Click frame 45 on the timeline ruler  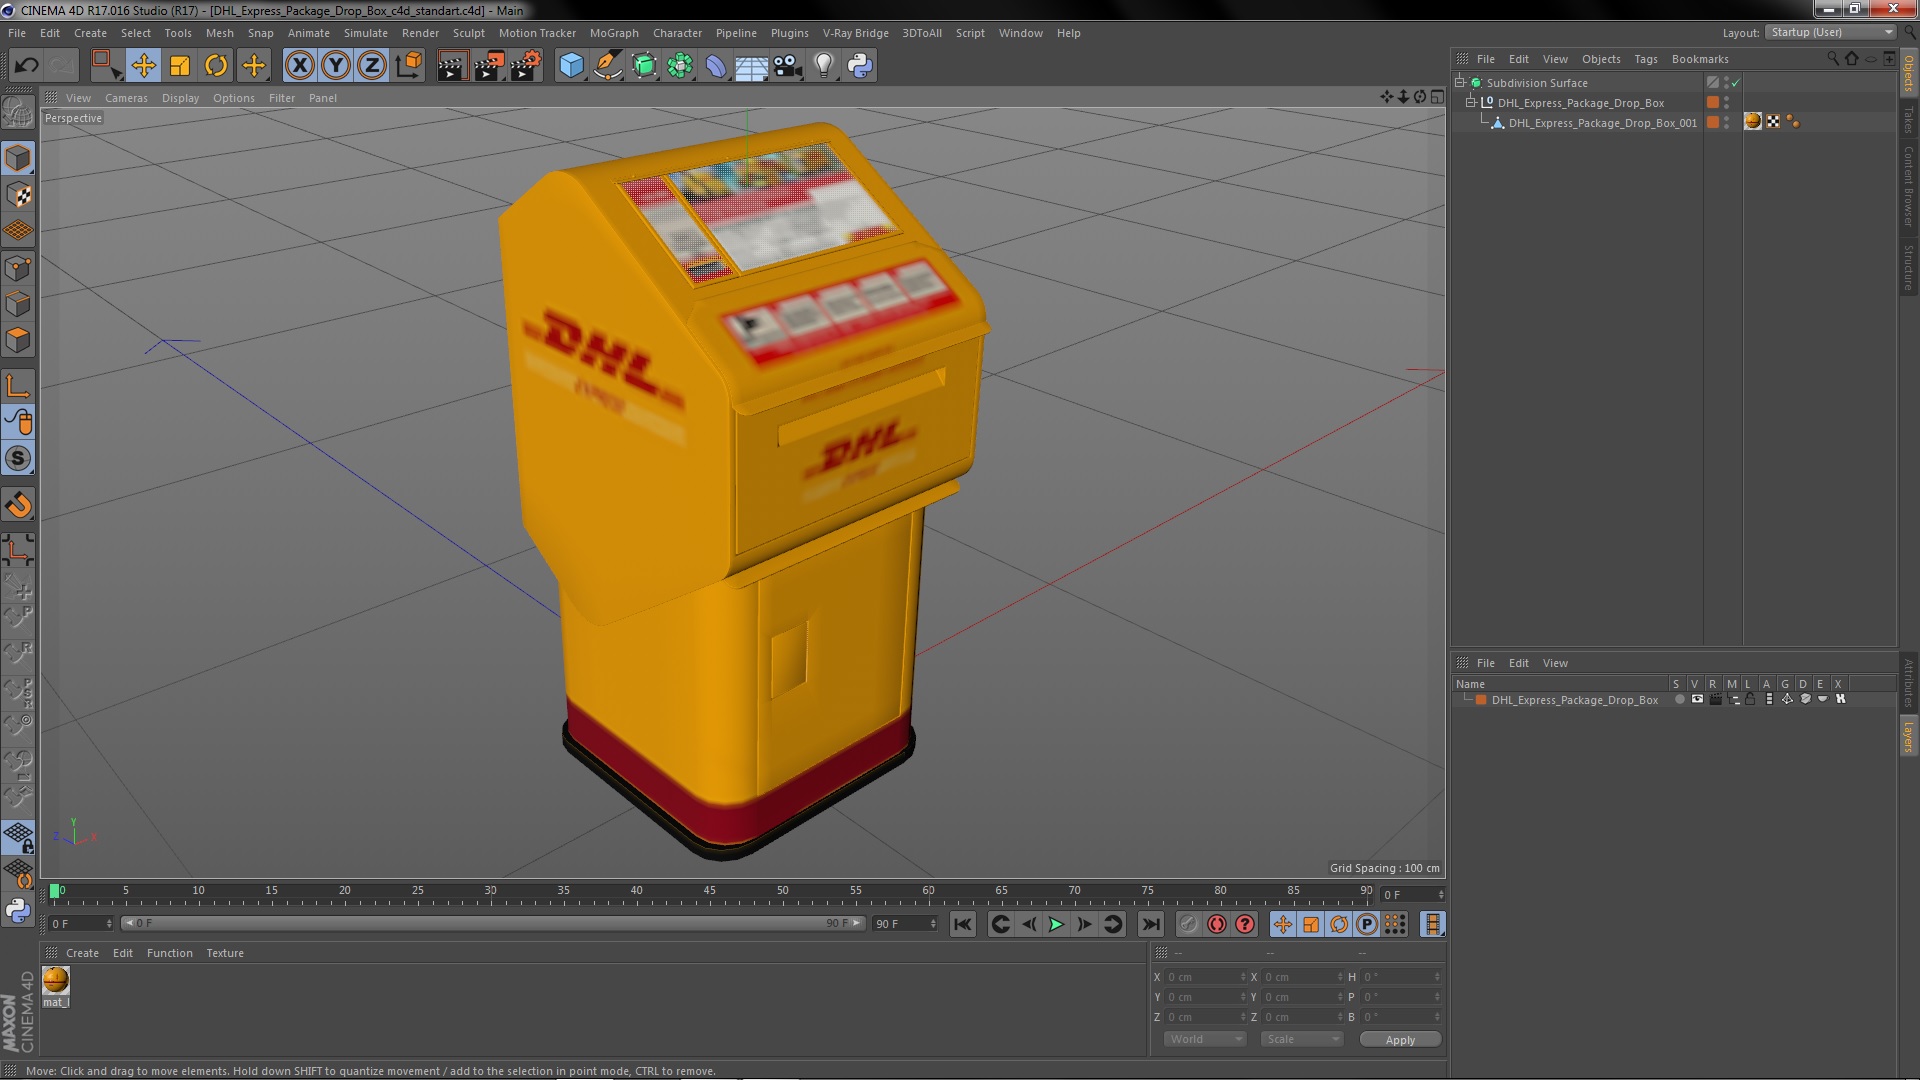(709, 890)
